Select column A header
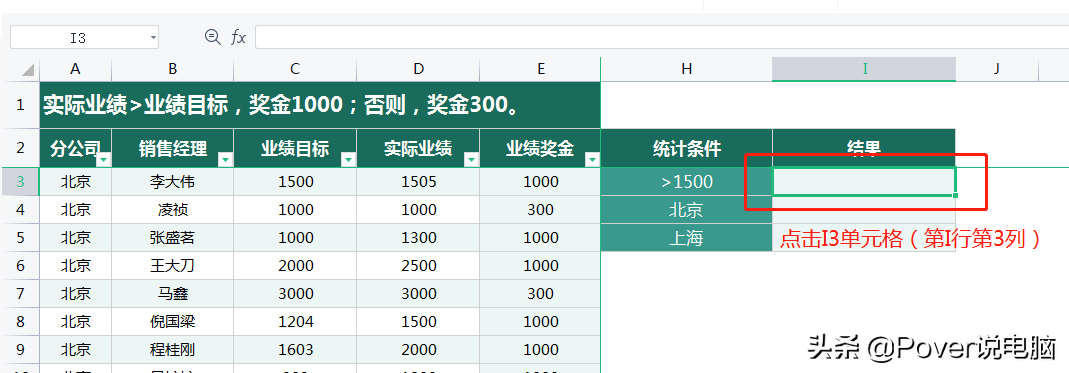 pos(76,69)
